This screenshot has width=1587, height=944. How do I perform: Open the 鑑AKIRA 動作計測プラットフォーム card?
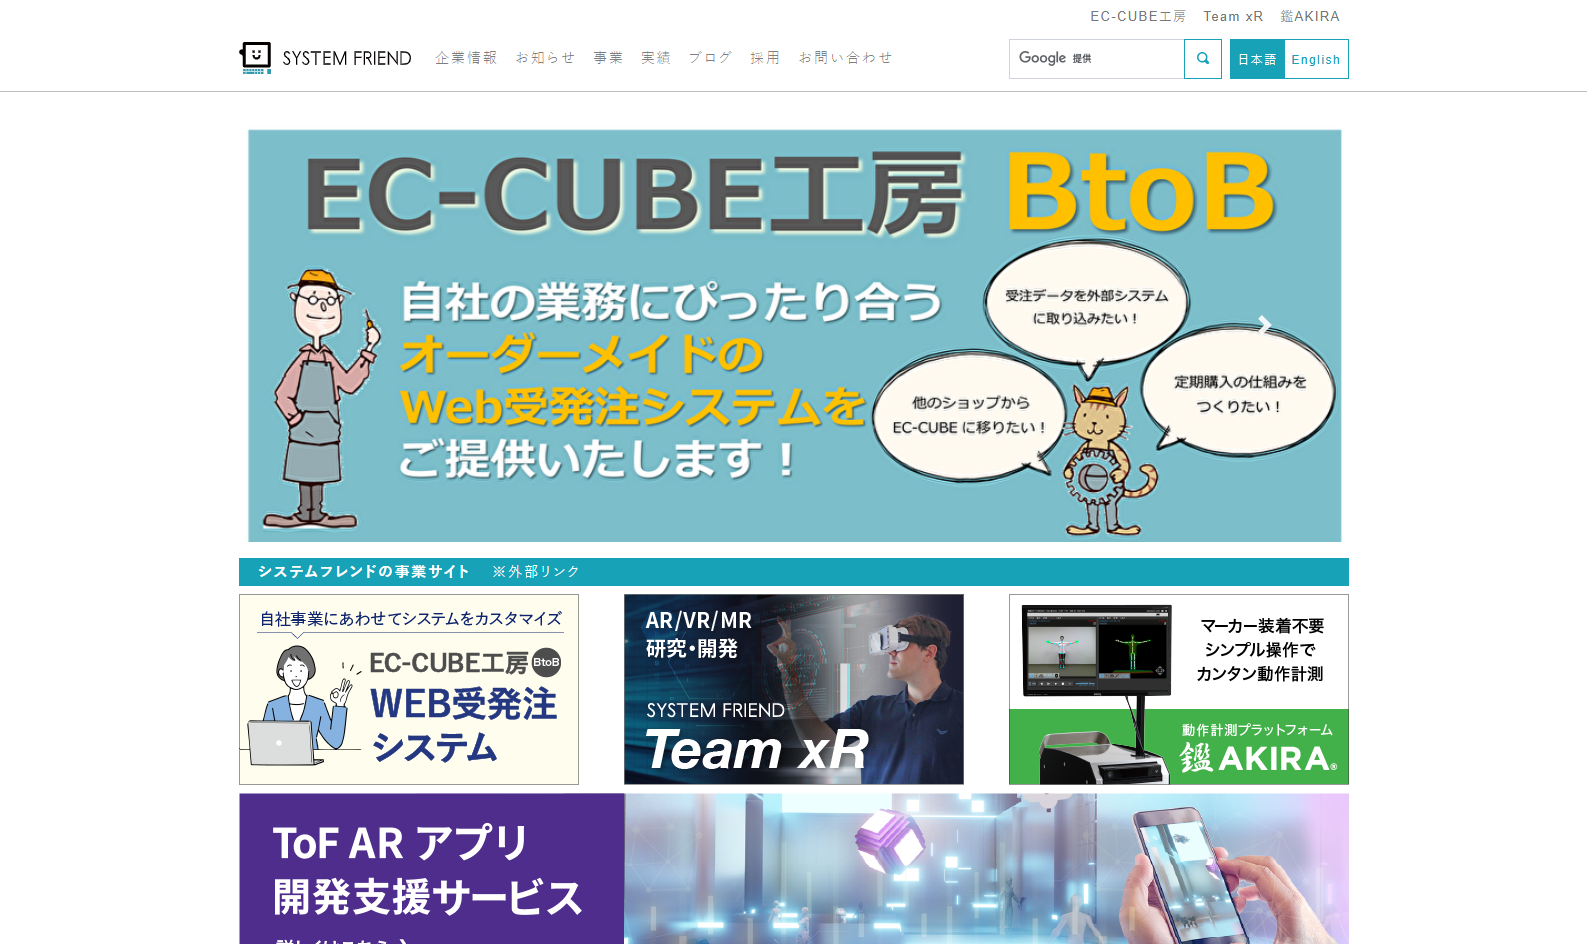[x=1179, y=690]
